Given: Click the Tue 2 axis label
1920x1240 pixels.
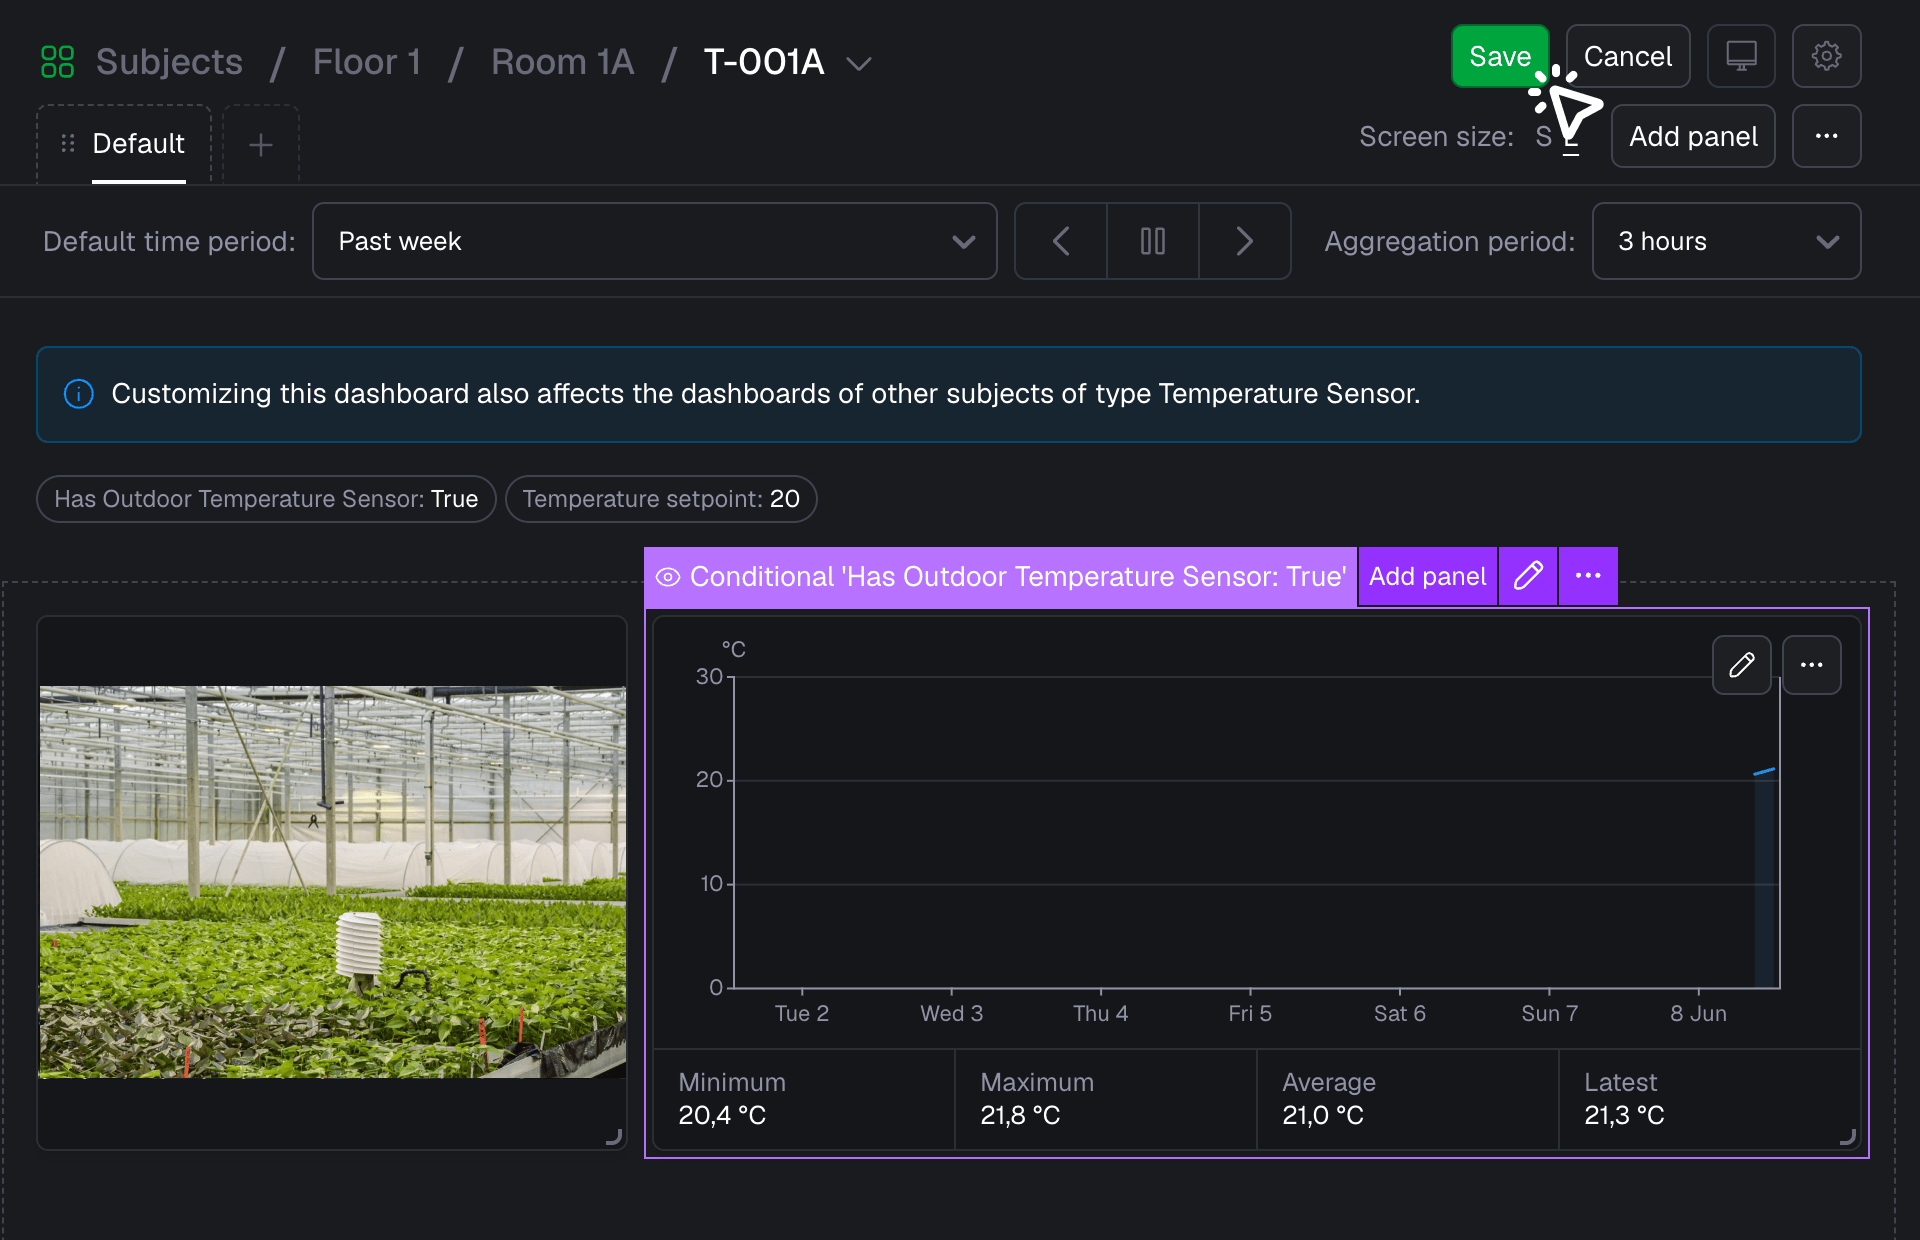Looking at the screenshot, I should [x=802, y=1013].
